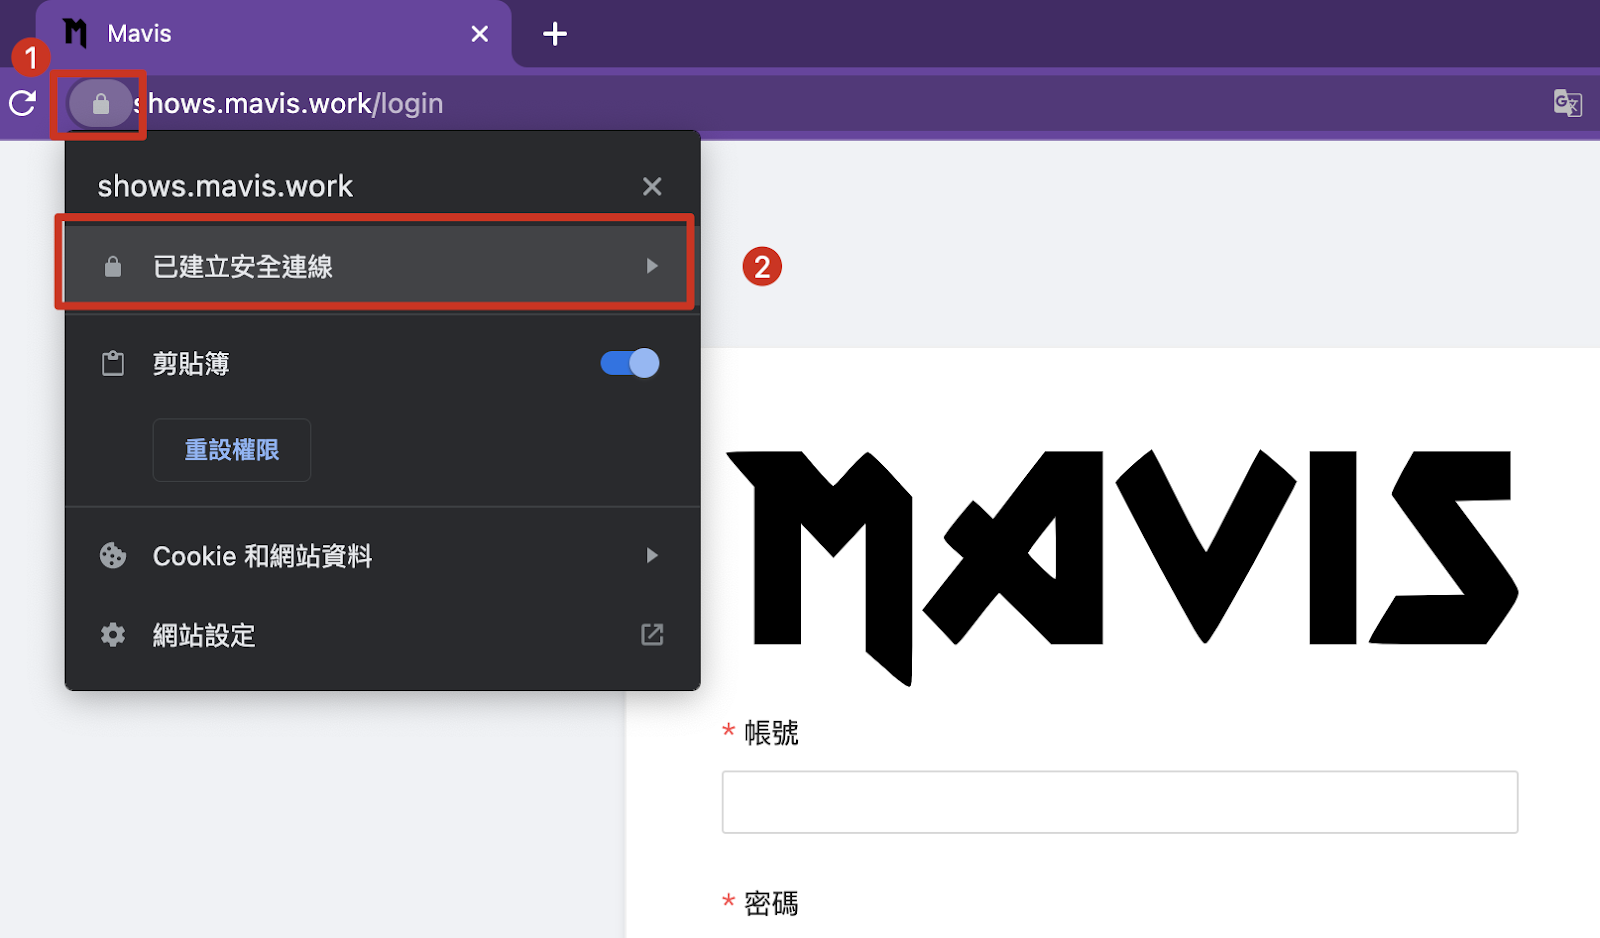Open a new tab with plus button
Image resolution: width=1600 pixels, height=938 pixels.
coord(555,34)
